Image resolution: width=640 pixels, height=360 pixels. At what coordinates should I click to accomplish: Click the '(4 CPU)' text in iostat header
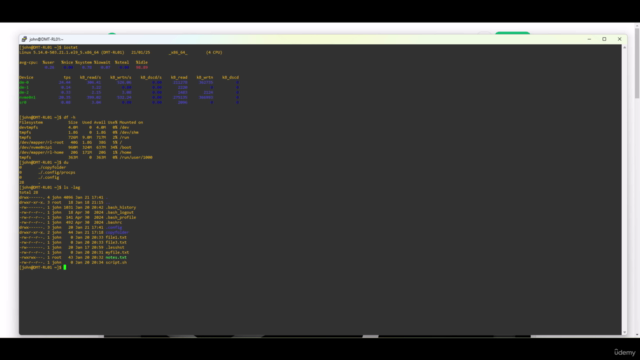pos(214,52)
